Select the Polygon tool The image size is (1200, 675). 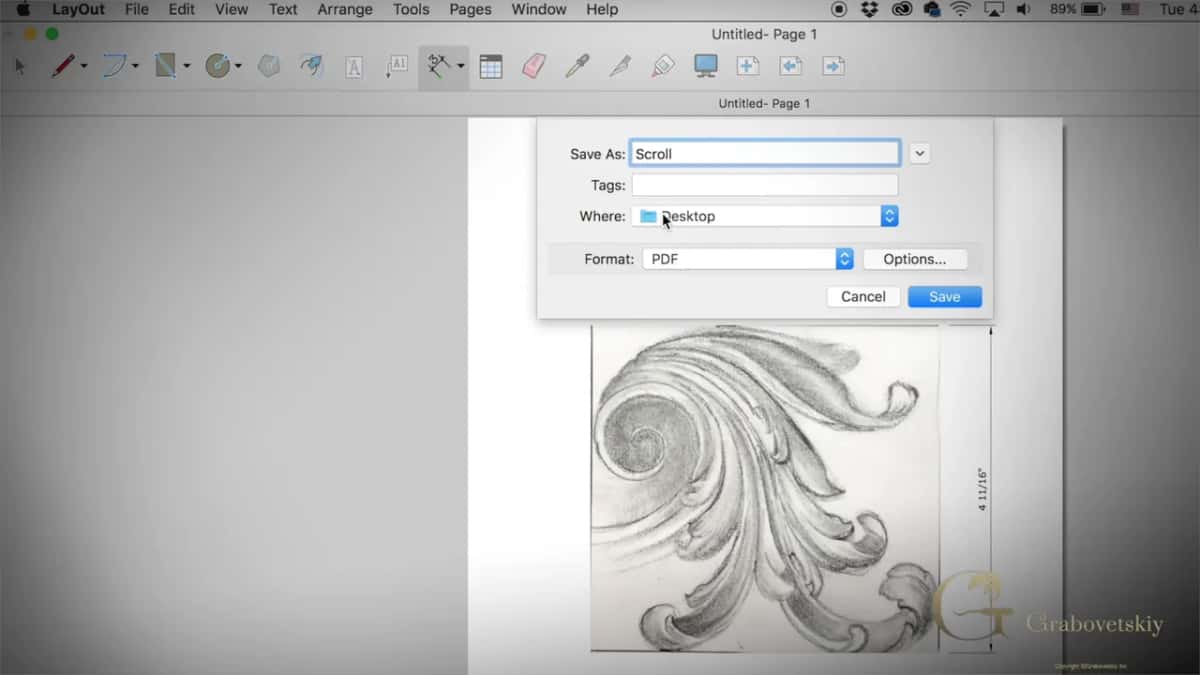[x=268, y=67]
